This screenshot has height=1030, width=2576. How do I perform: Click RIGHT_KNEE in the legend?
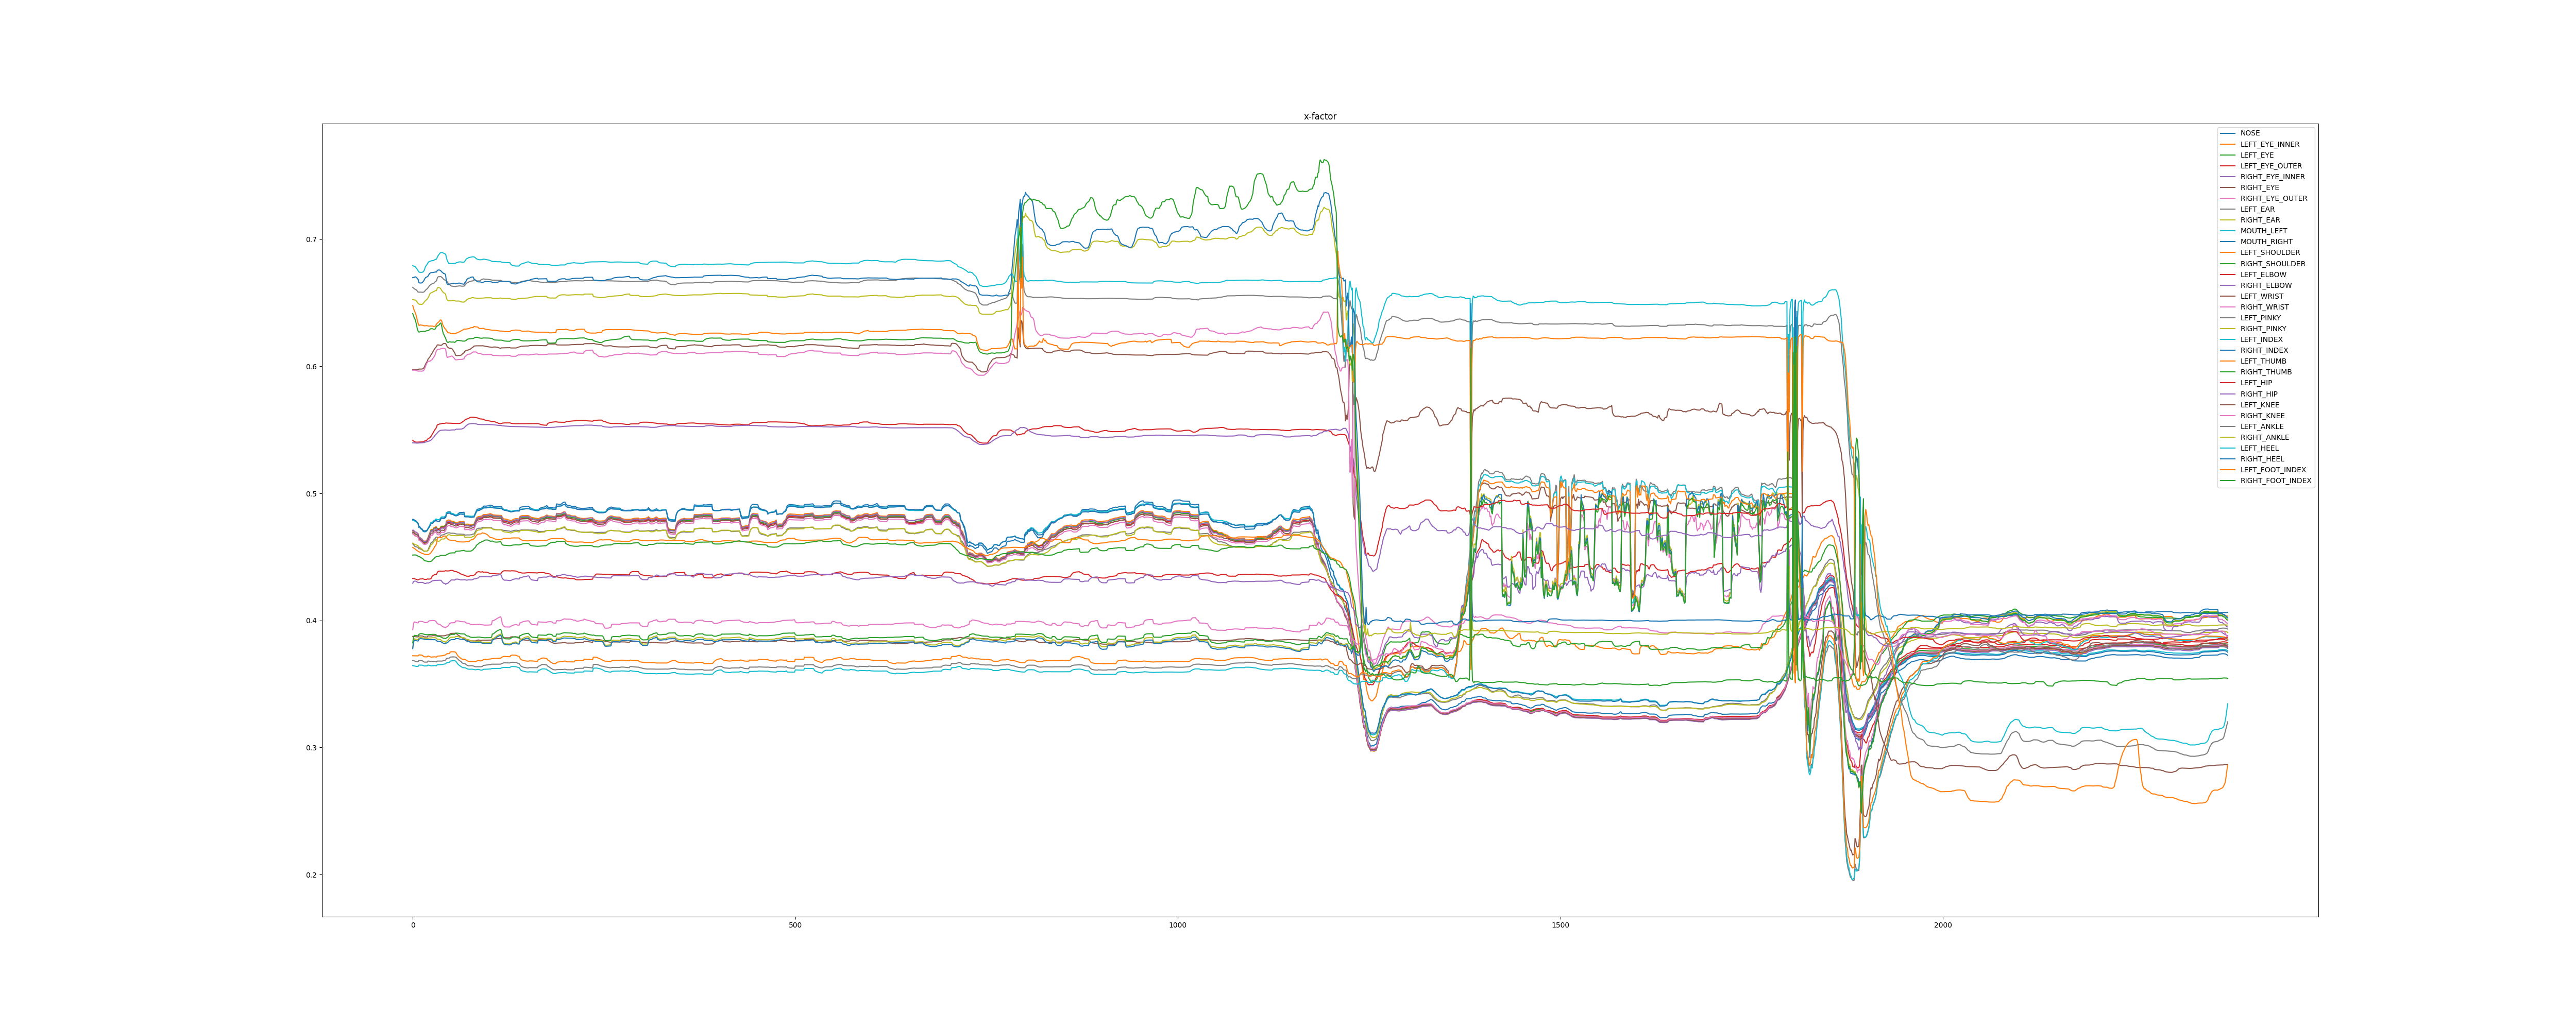[x=2262, y=416]
